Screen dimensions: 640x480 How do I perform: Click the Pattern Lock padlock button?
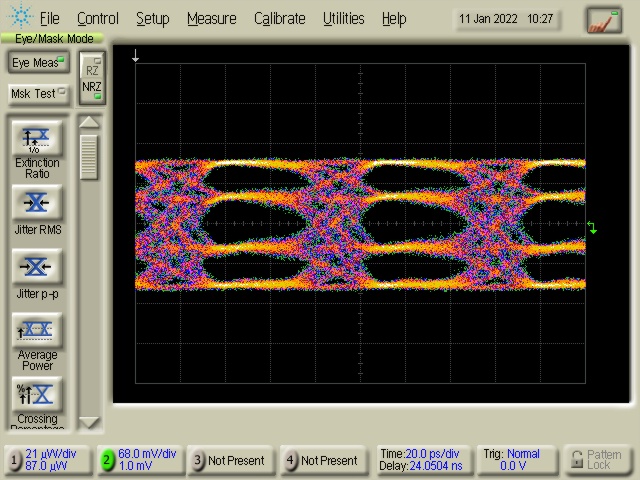[596, 460]
